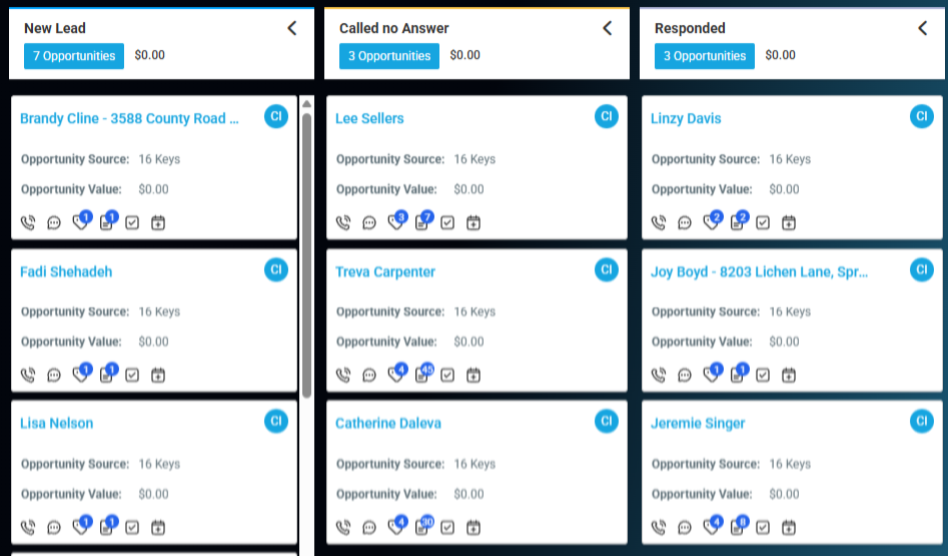Collapse the Responded column
Image resolution: width=948 pixels, height=556 pixels.
point(922,28)
